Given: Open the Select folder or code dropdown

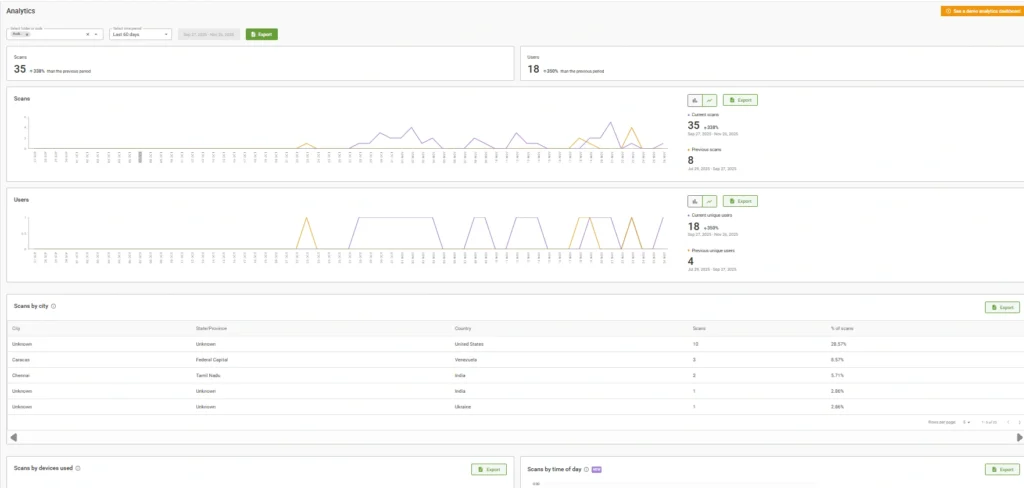Looking at the screenshot, I should [x=96, y=34].
